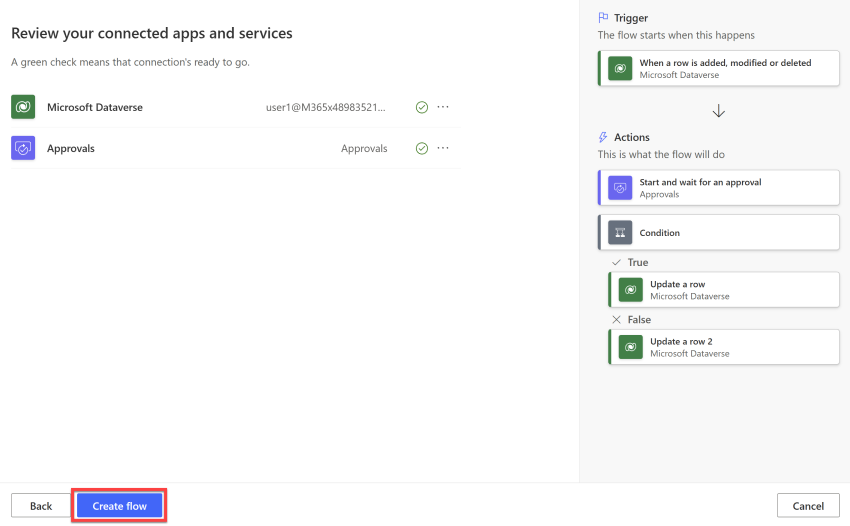Click the True branch checkmark icon
850x526 pixels.
[x=616, y=262]
